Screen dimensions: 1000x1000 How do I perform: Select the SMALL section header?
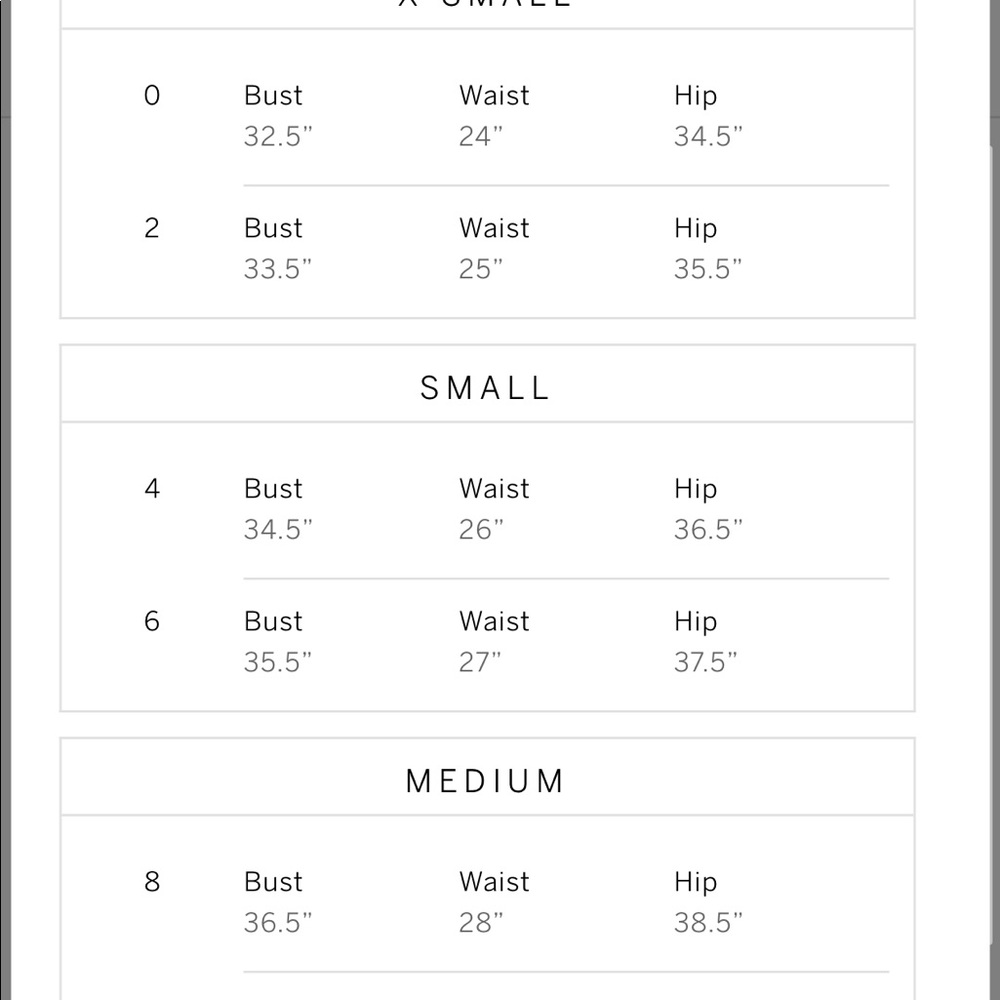tap(485, 388)
